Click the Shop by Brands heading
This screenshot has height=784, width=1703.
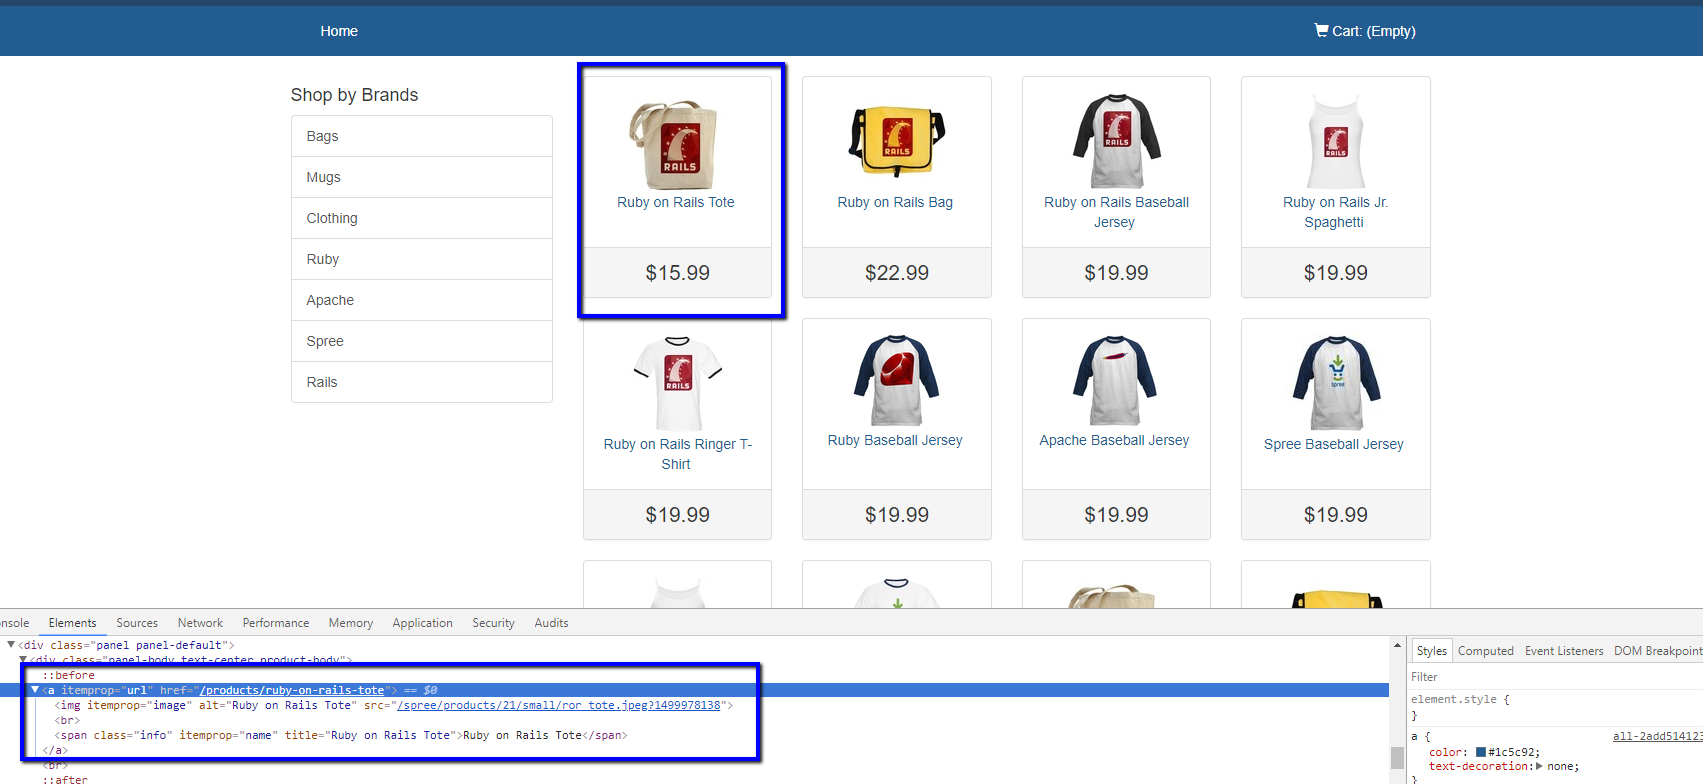[354, 95]
